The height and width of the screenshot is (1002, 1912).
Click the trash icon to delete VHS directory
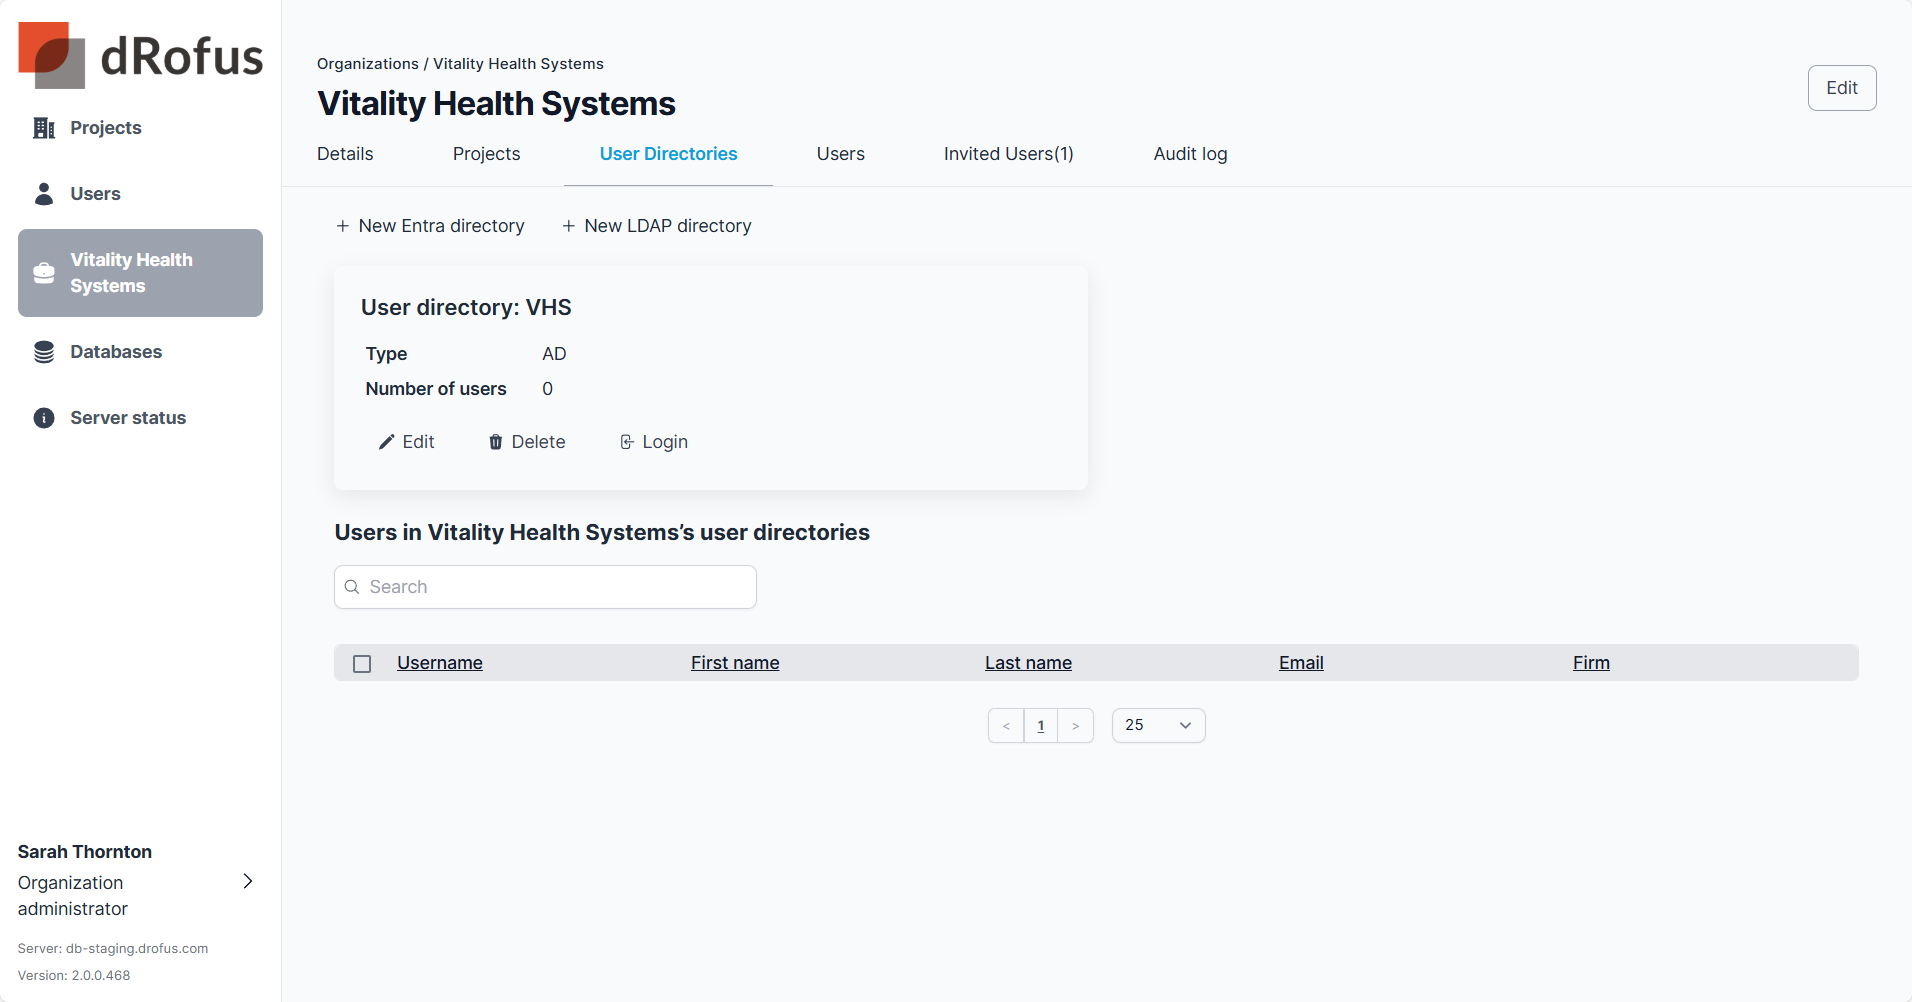tap(495, 442)
